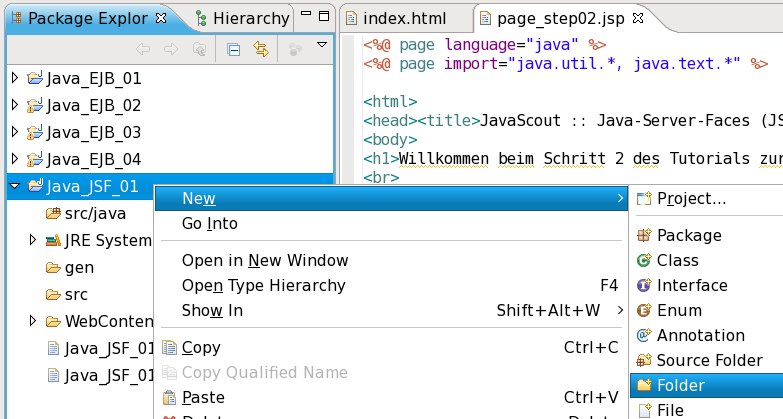Choose Class from the New submenu
The height and width of the screenshot is (419, 783).
677,260
